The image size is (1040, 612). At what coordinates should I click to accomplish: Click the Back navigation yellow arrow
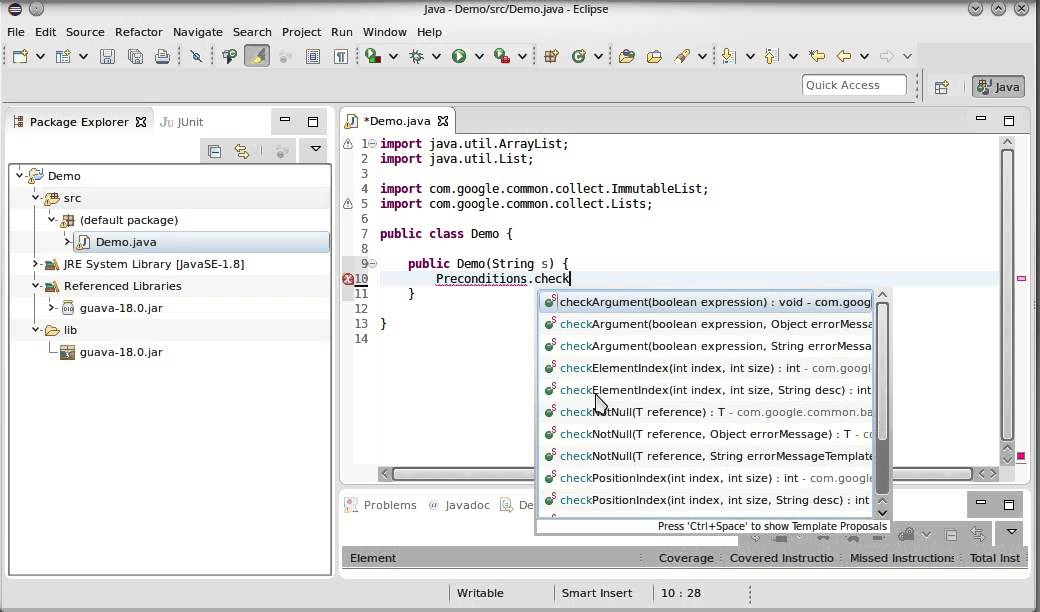[844, 56]
